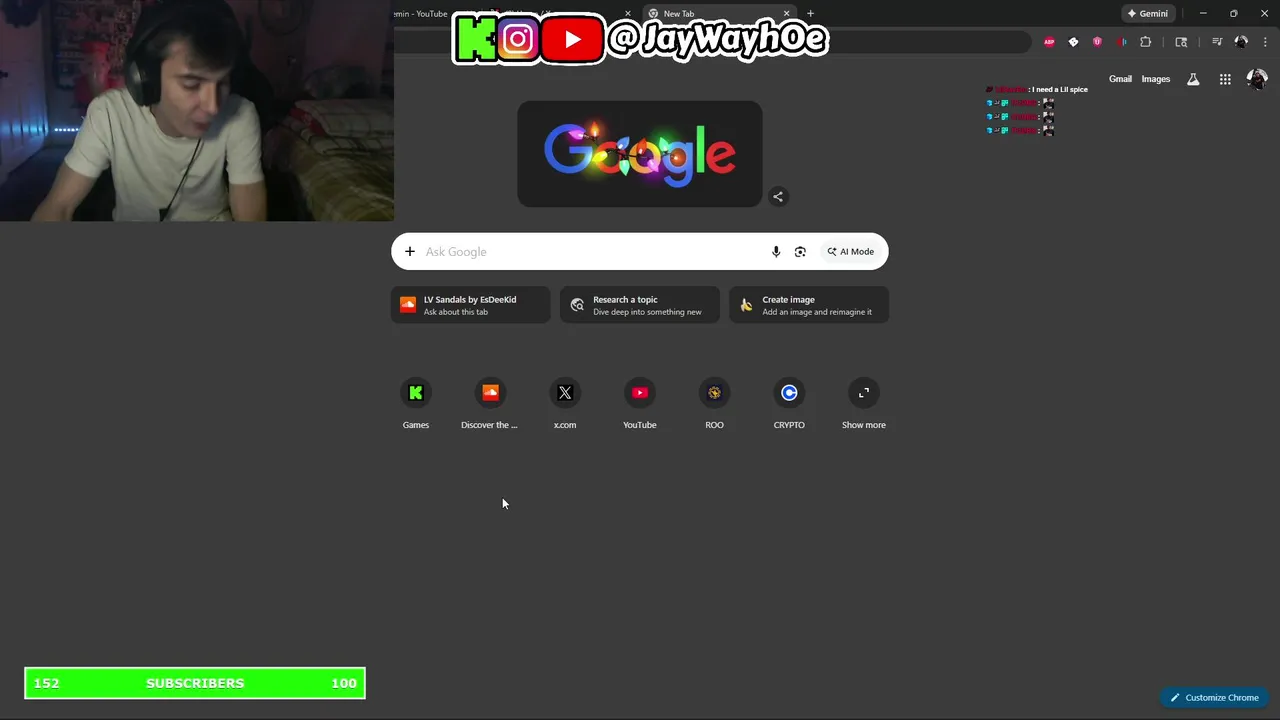Open Search Labs flask icon
This screenshot has height=720, width=1280.
coord(1193,79)
